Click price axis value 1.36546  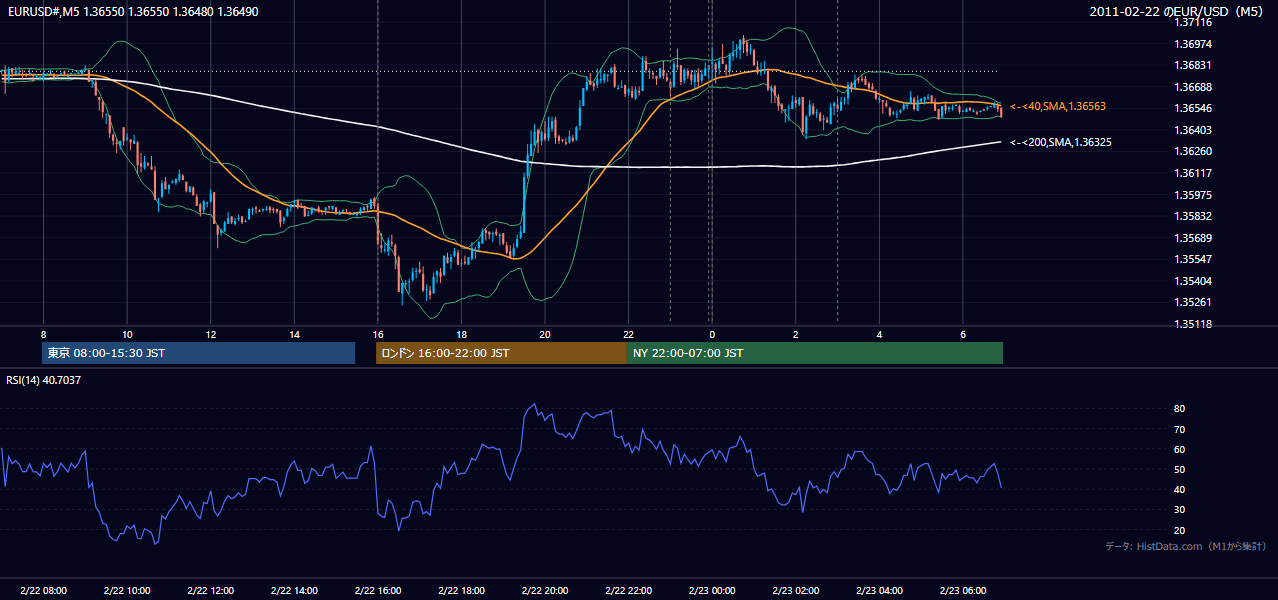tap(1195, 108)
